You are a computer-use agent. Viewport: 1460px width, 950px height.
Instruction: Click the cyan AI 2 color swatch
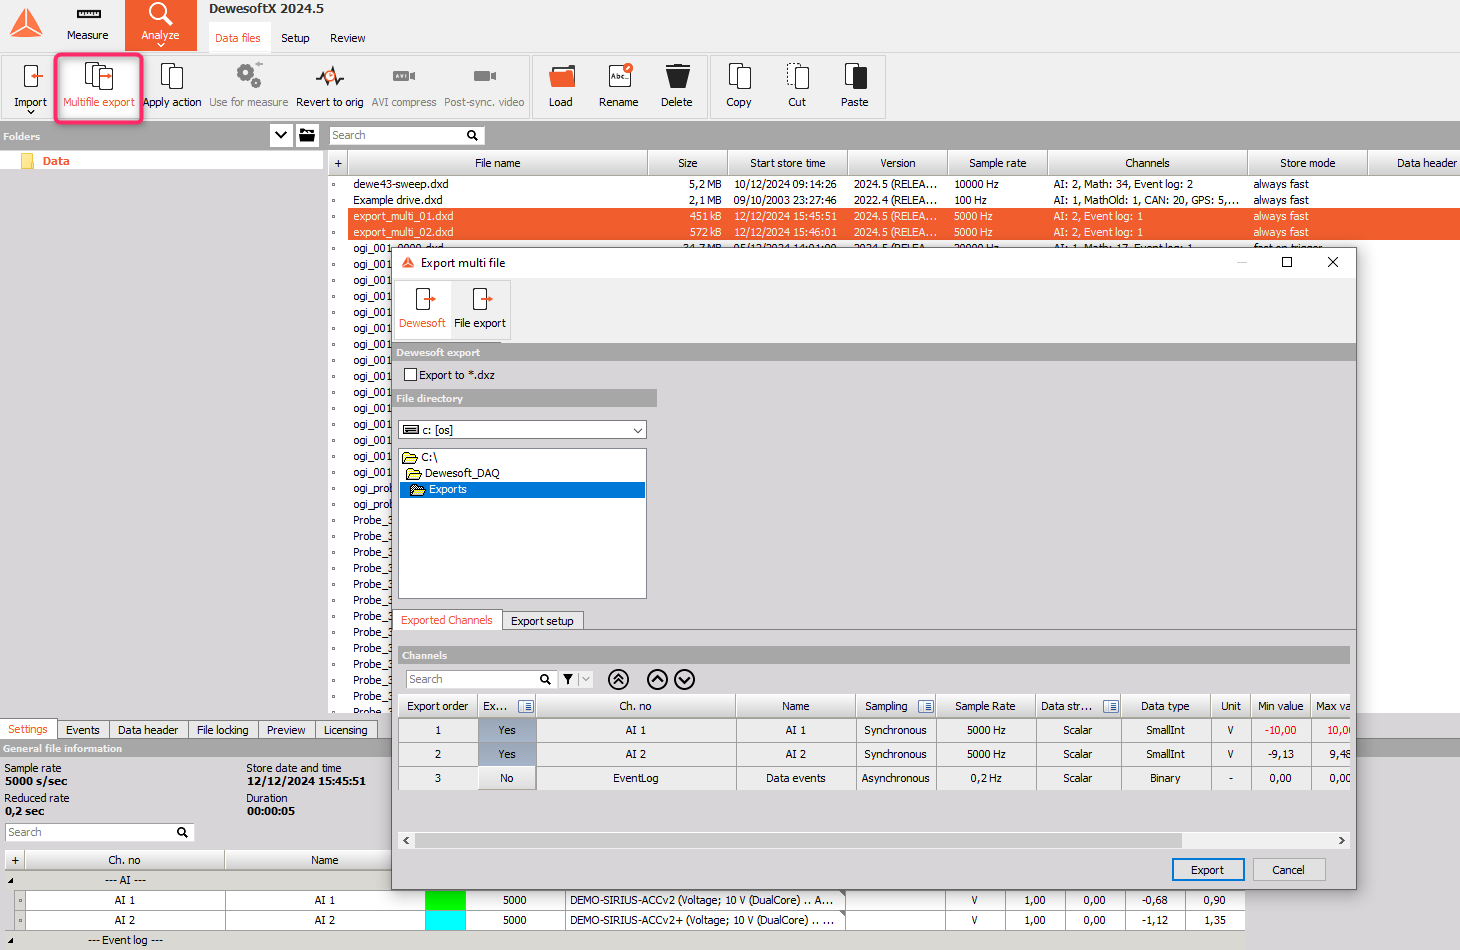(x=445, y=921)
